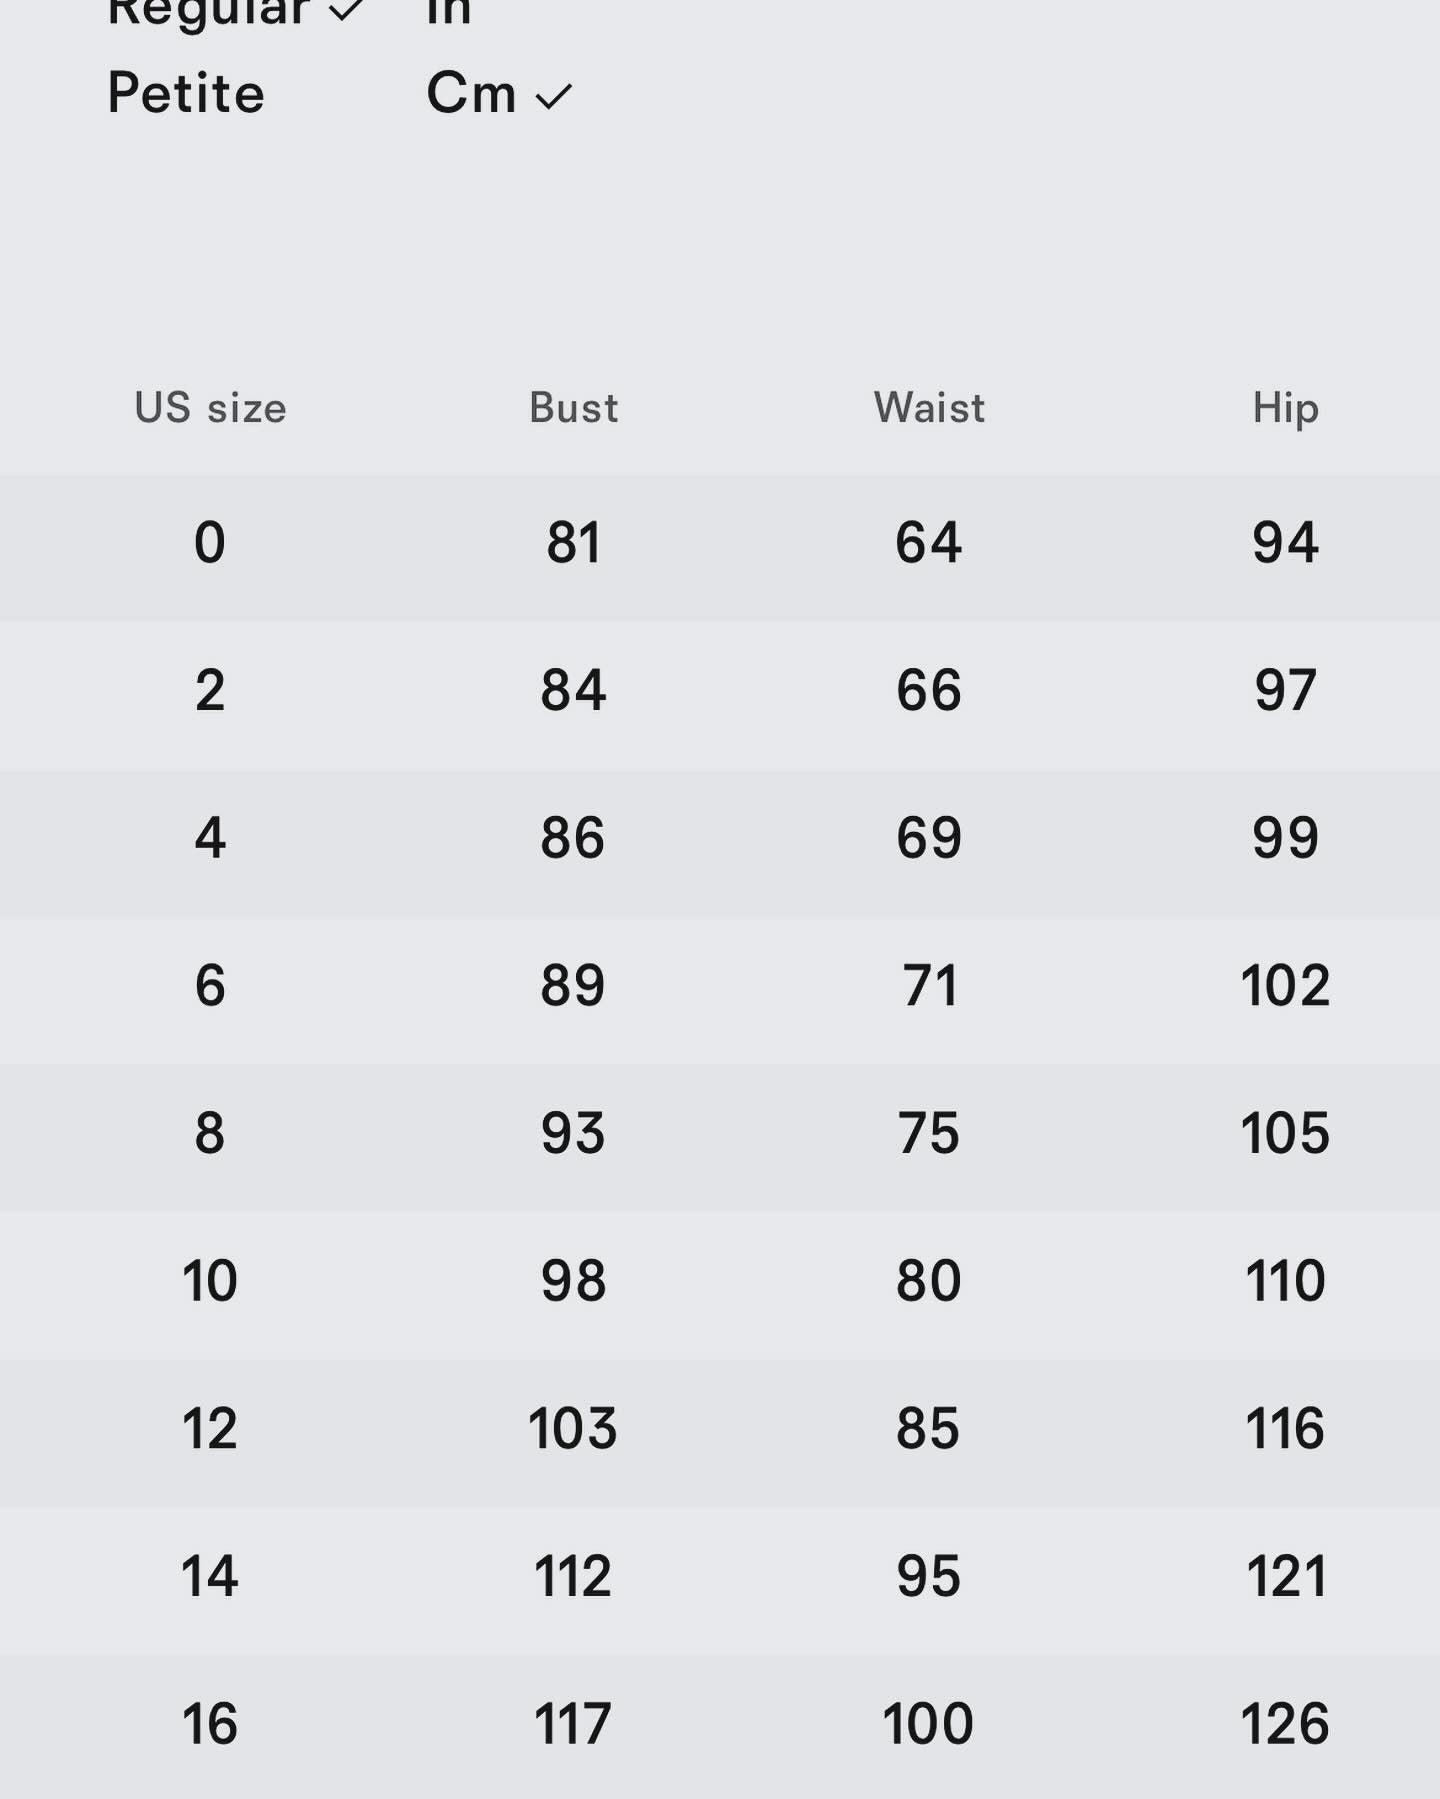Select the US size 2 row

click(x=720, y=696)
